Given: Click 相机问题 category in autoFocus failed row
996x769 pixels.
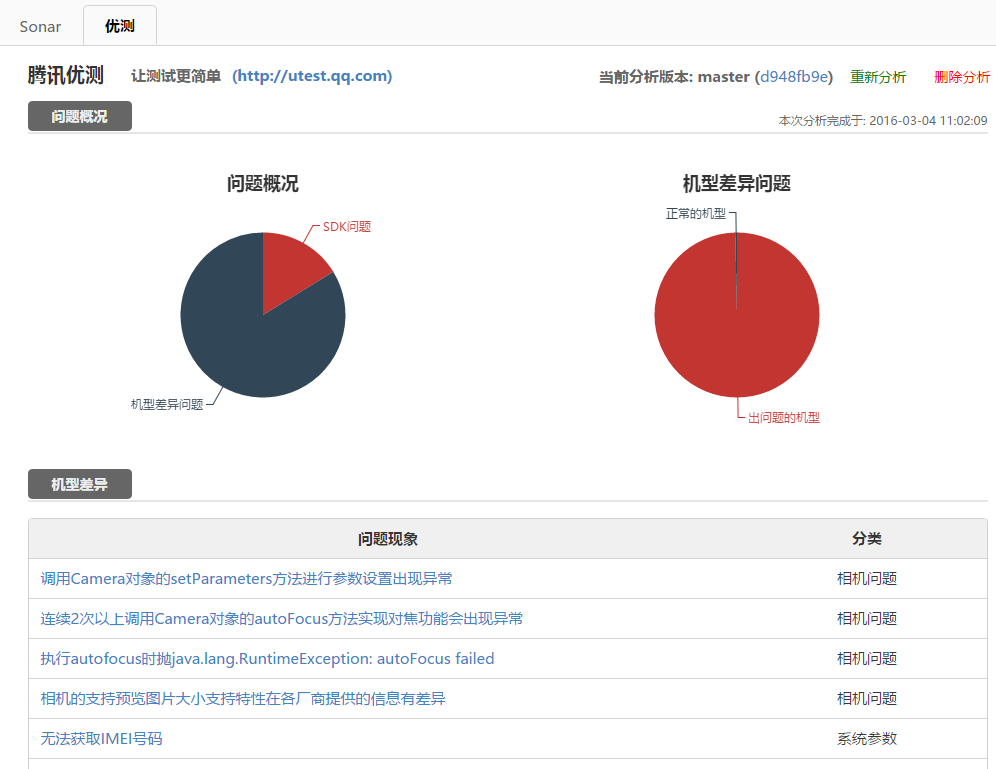Looking at the screenshot, I should click(x=867, y=659).
